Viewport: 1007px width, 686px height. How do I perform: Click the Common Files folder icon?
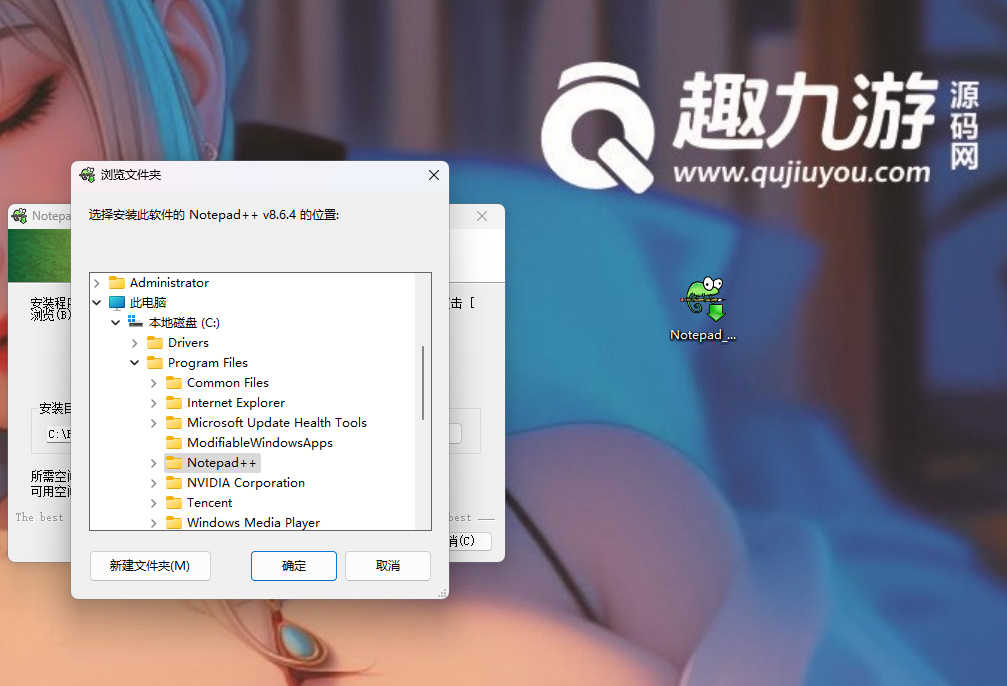[174, 383]
